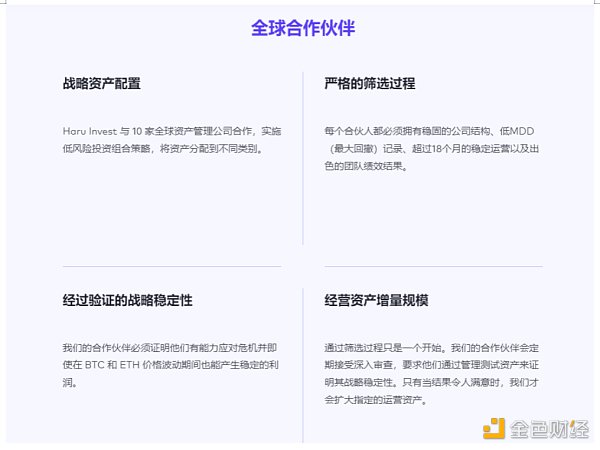Click horizontal divider below 严格的筛选过程 section
600x450 pixels.
click(433, 267)
